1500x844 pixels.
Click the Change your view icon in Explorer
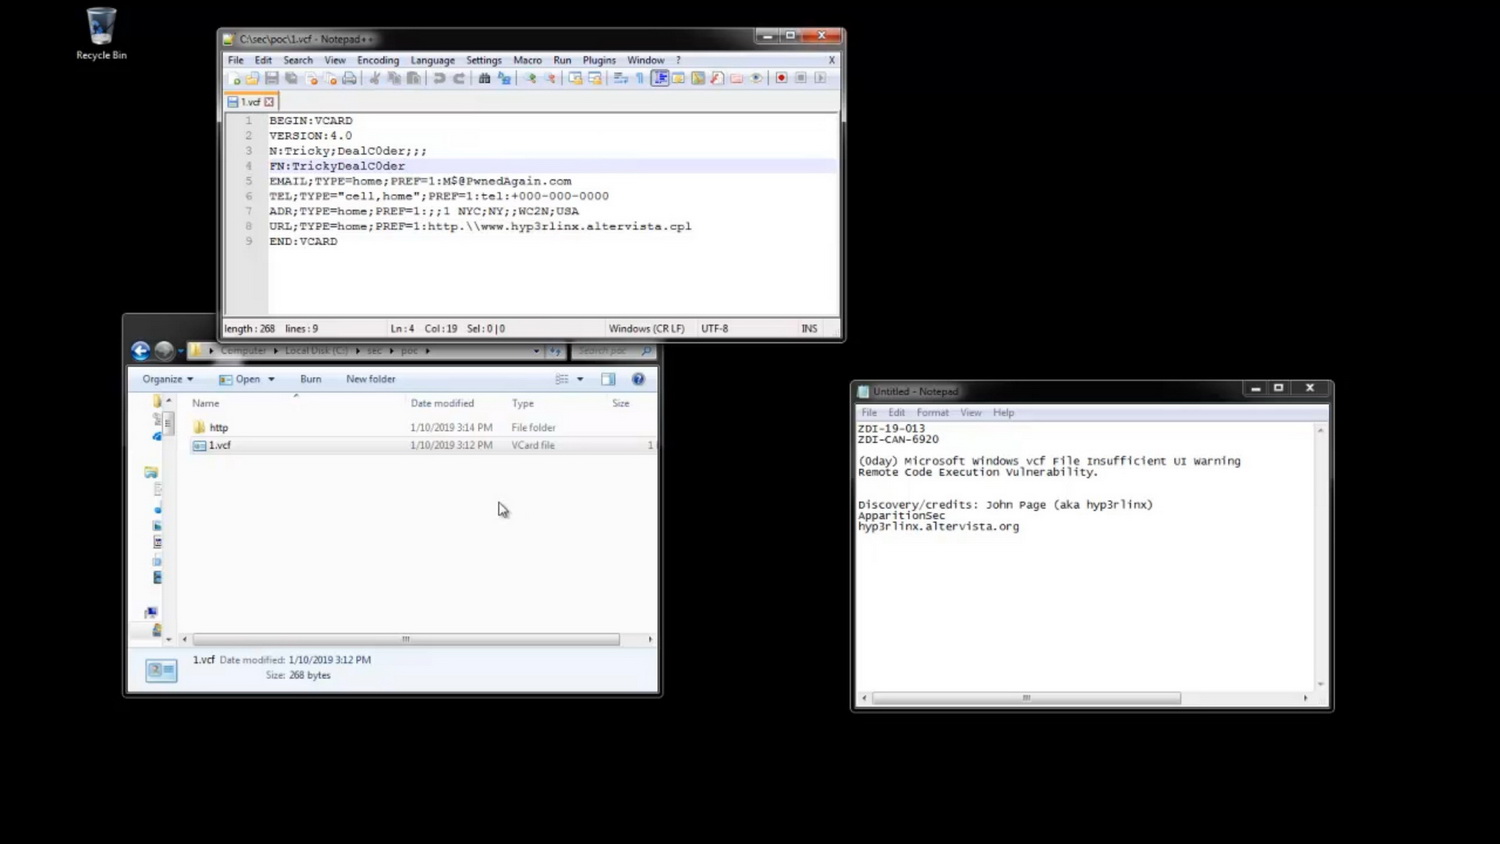tap(562, 379)
